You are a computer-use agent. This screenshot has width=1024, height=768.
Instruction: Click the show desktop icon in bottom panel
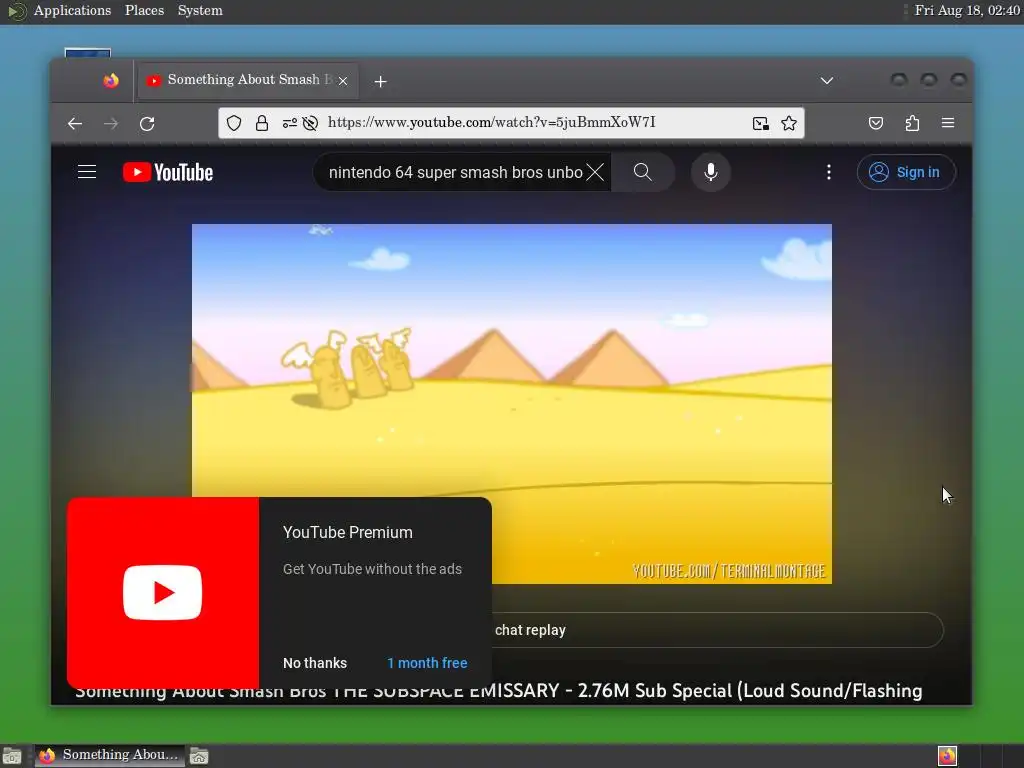pyautogui.click(x=12, y=756)
